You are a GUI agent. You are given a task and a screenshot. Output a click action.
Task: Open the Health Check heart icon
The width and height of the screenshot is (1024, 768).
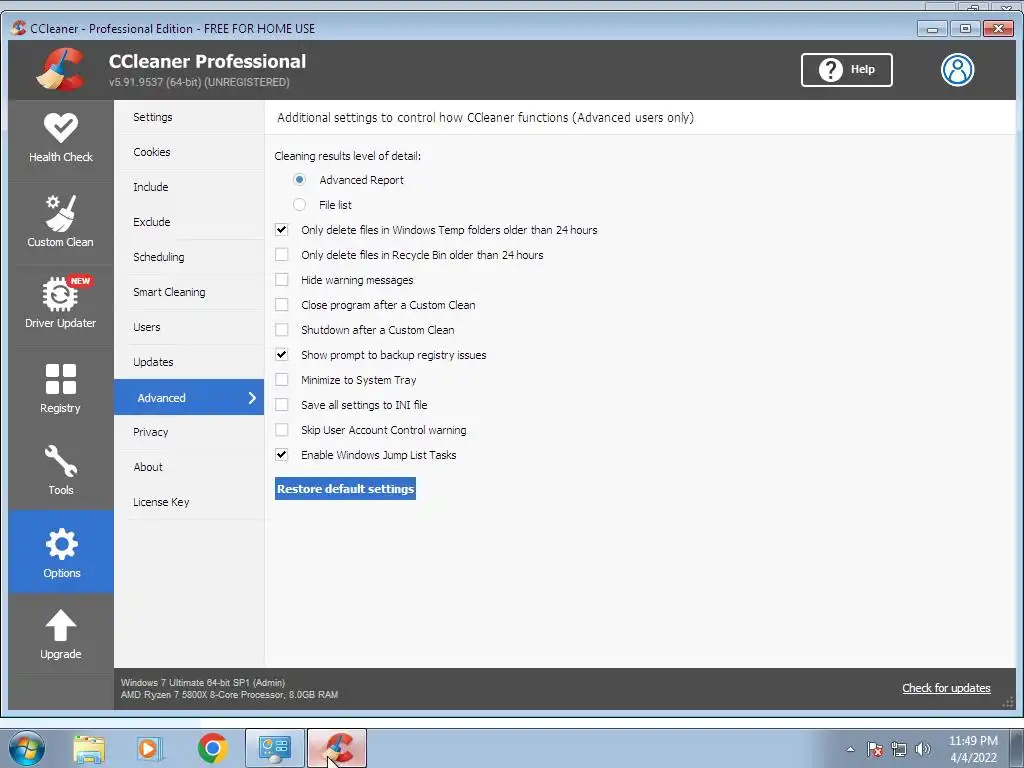61,127
